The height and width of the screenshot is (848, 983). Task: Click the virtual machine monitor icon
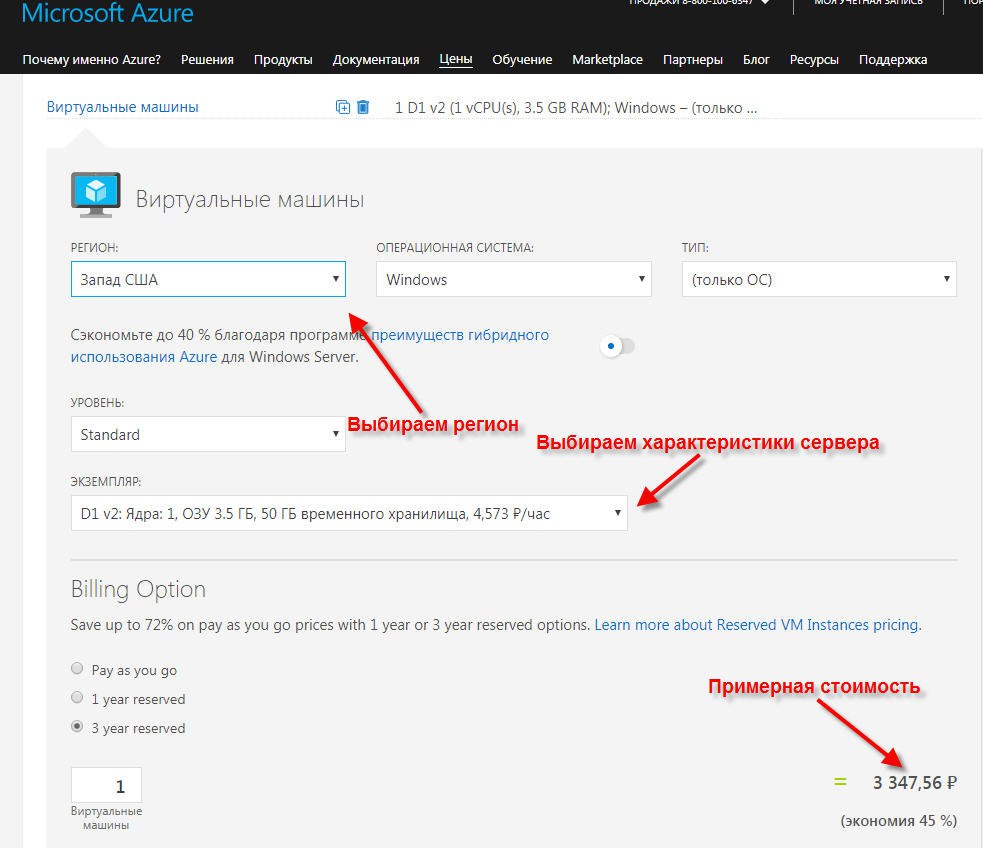point(95,195)
